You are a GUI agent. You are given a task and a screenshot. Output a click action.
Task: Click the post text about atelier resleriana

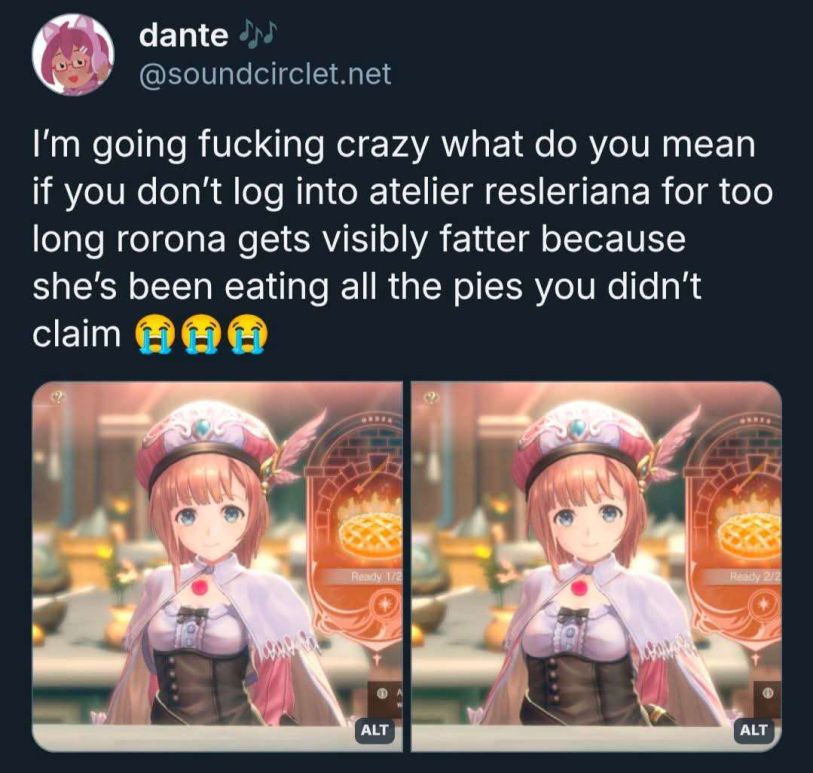[403, 238]
